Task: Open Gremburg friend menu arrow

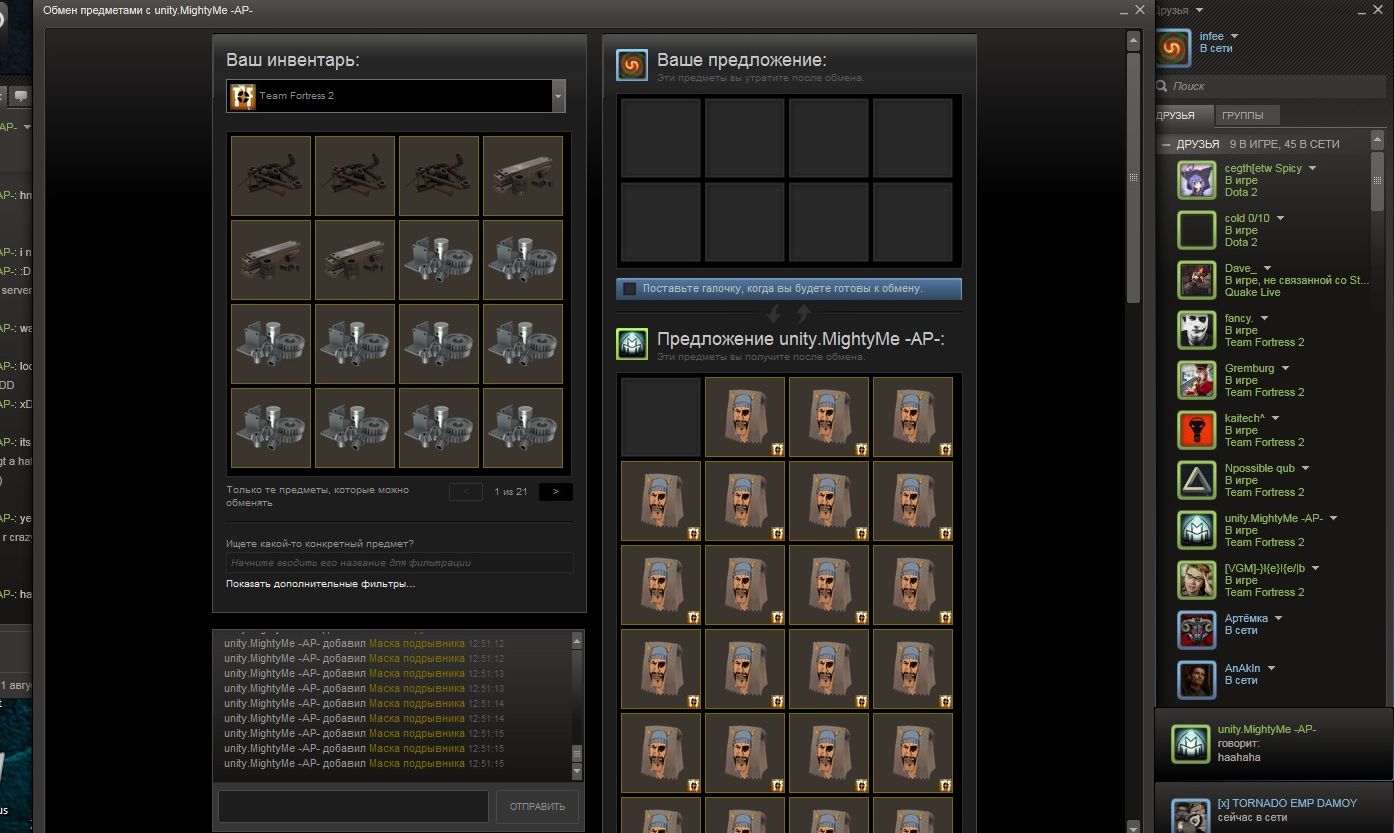Action: (1285, 368)
